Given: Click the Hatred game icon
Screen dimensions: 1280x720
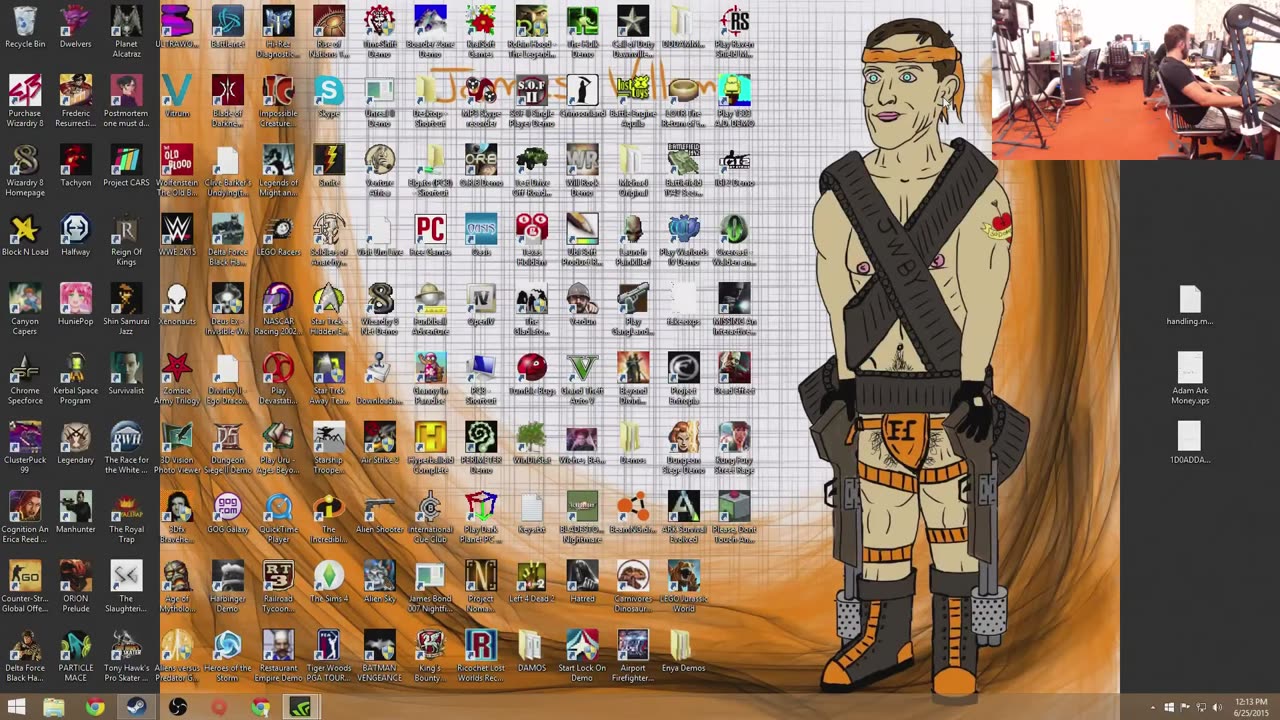Looking at the screenshot, I should coord(582,580).
